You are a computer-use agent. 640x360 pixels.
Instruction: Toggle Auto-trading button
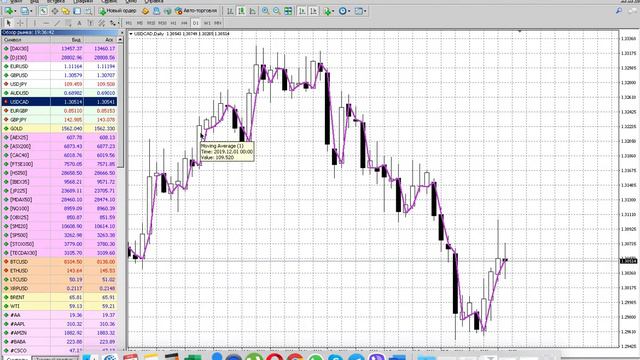[x=196, y=11]
